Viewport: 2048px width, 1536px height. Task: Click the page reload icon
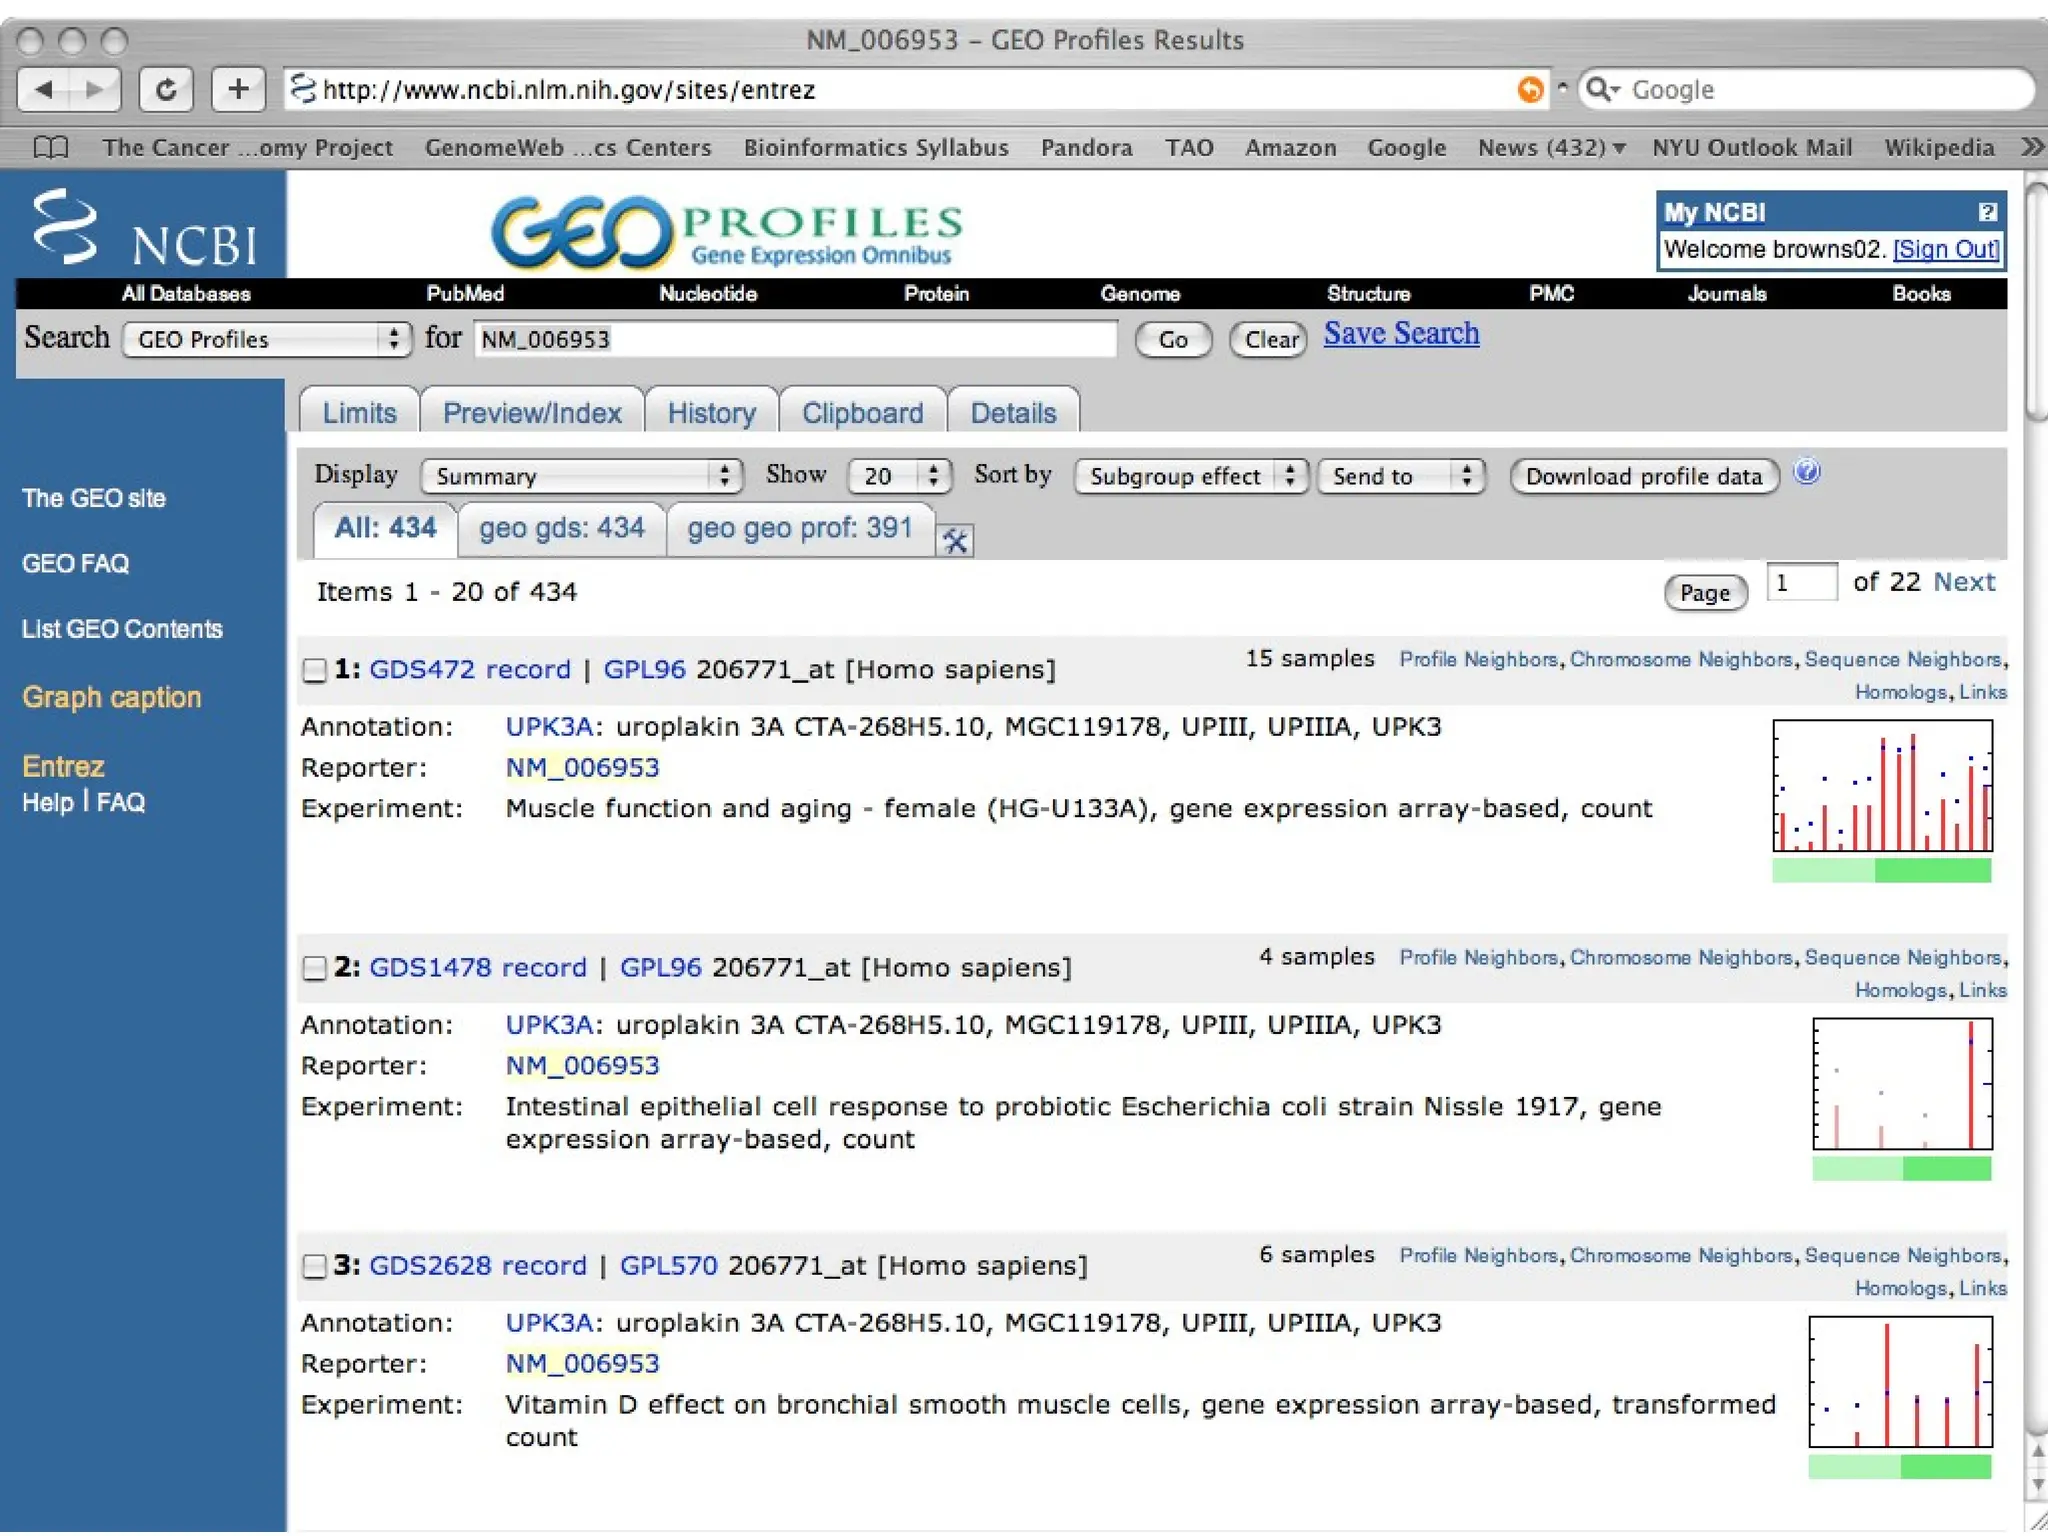(x=166, y=90)
